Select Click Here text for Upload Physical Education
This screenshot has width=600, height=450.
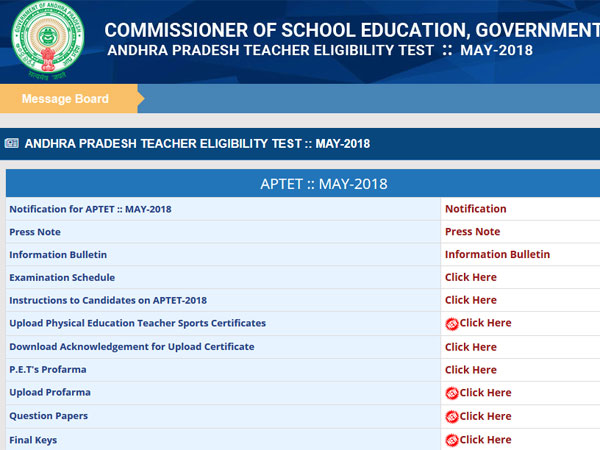click(486, 323)
